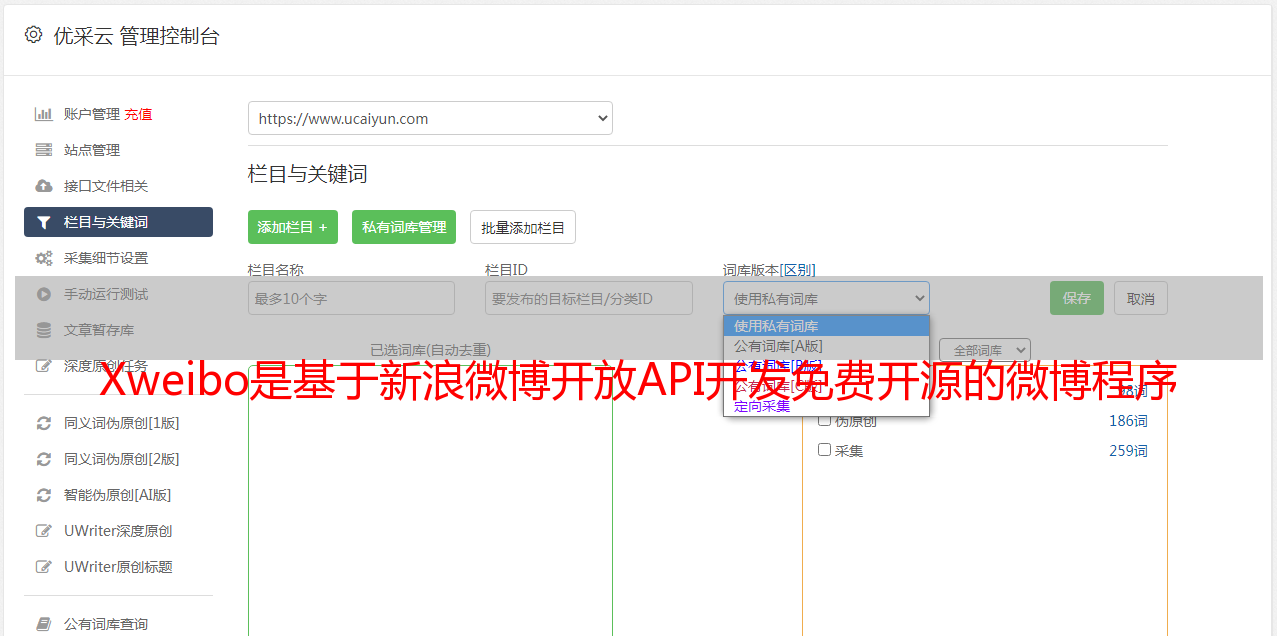Click the refresh icon for 同义词伪原创[1版]

(44, 423)
